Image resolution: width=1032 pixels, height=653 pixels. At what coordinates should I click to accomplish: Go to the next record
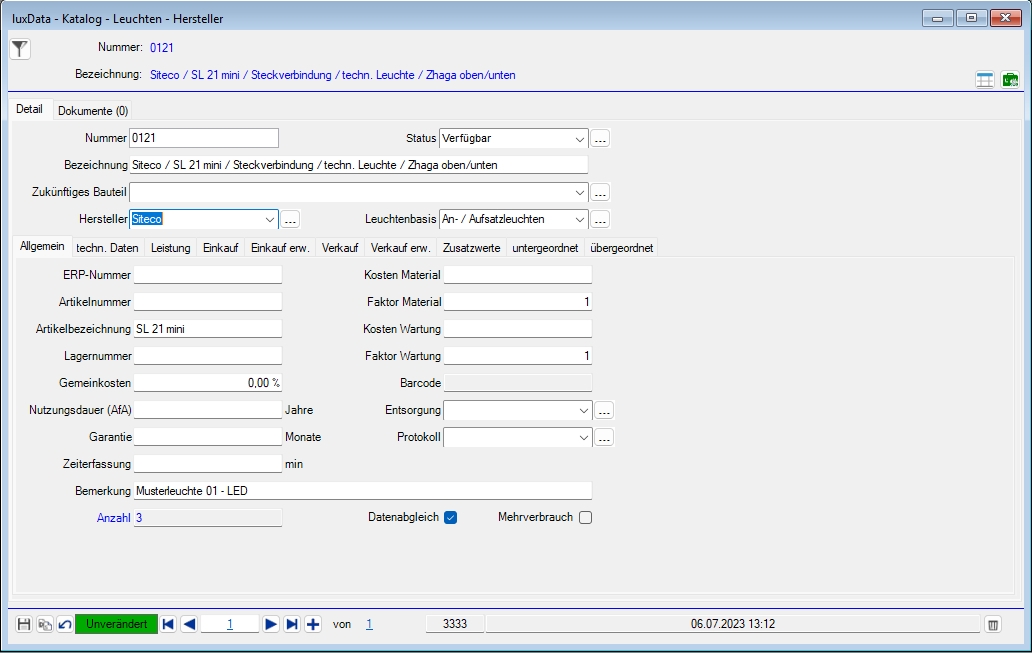pos(270,624)
